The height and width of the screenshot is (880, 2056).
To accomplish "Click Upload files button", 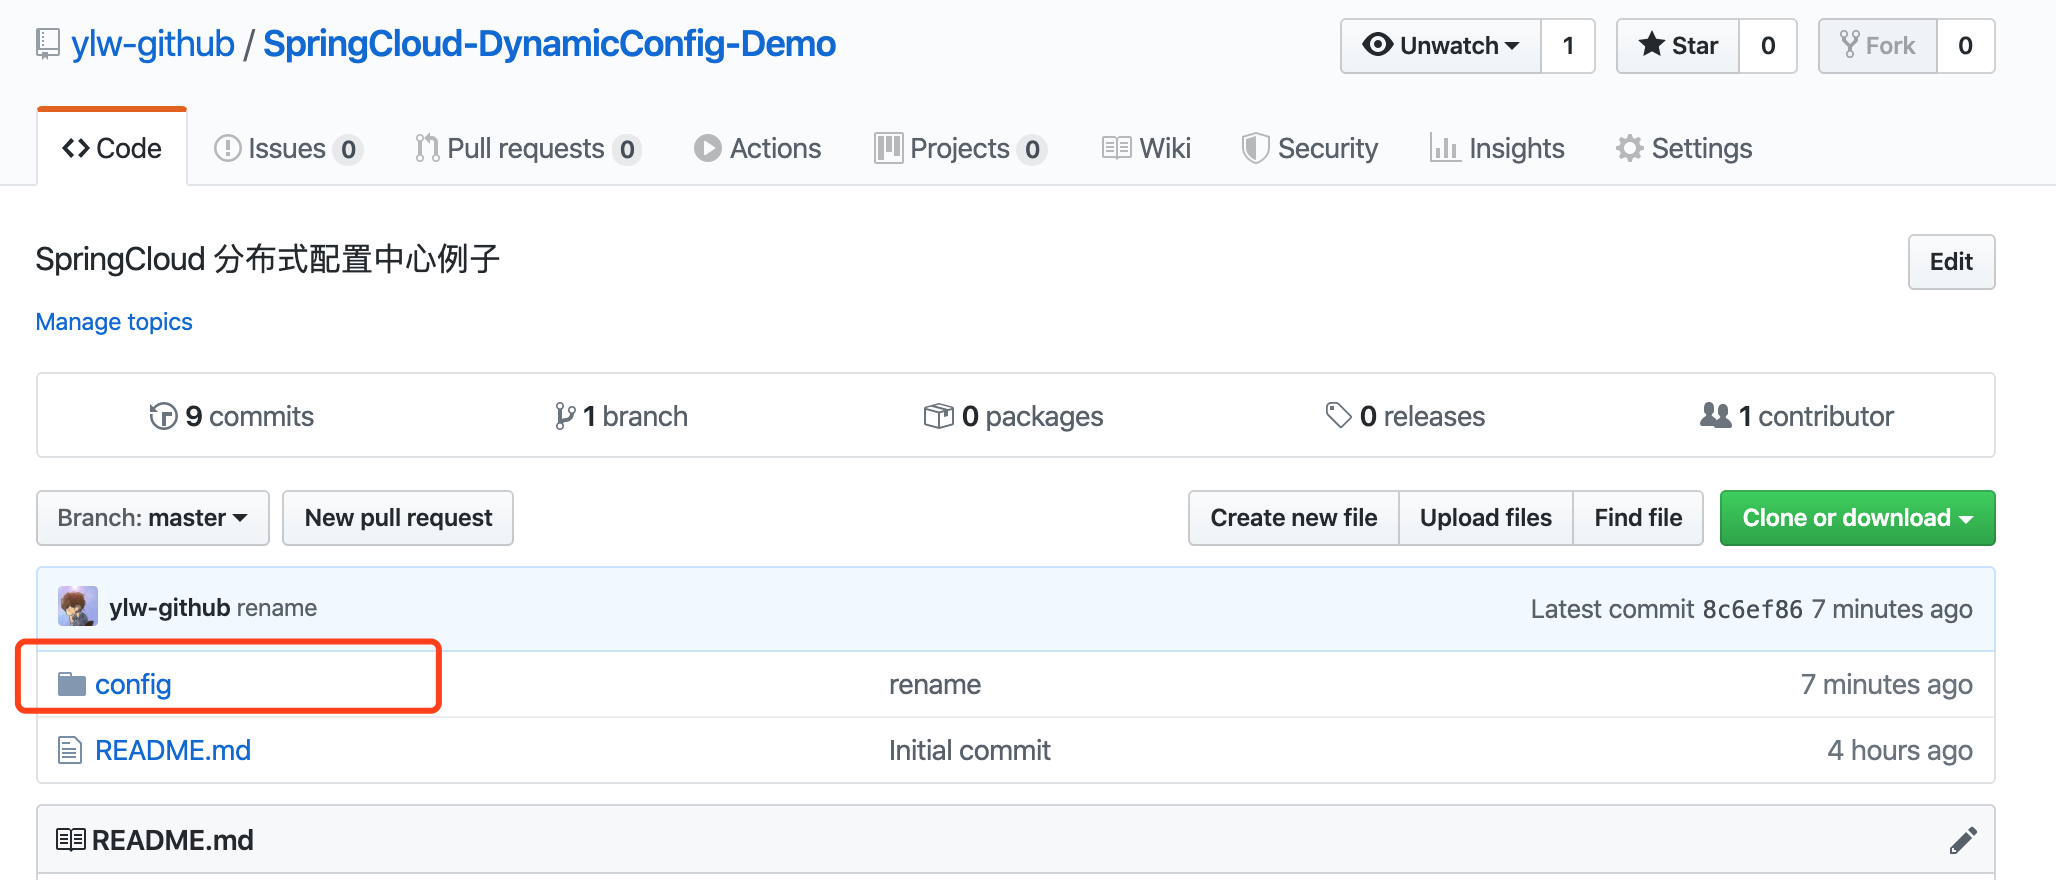I will click(x=1486, y=518).
